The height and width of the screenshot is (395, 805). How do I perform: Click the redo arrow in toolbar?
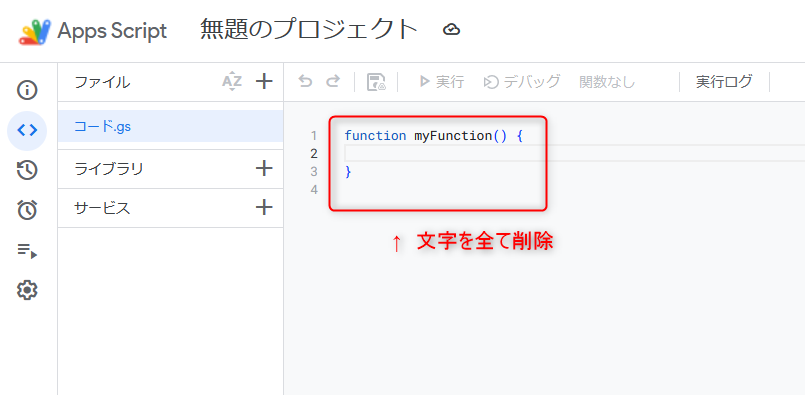(x=334, y=82)
